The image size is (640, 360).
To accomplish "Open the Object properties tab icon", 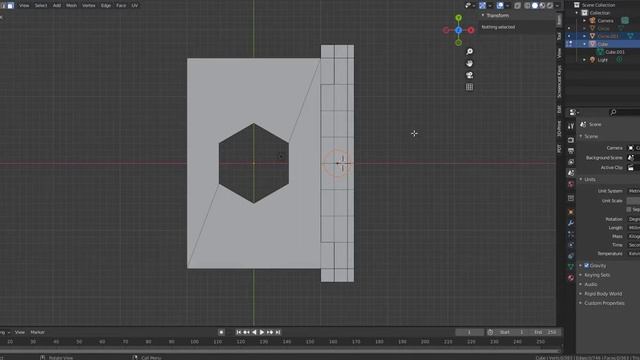I will click(571, 212).
